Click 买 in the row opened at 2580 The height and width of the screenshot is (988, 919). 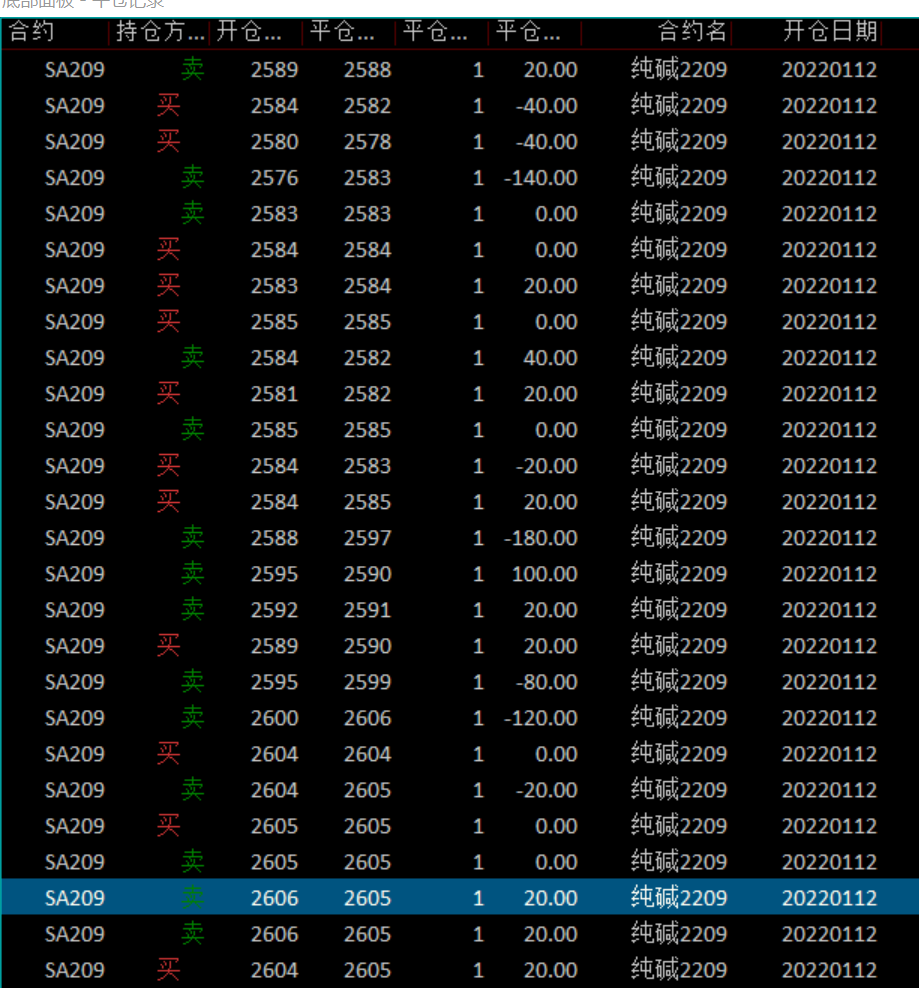[x=168, y=141]
